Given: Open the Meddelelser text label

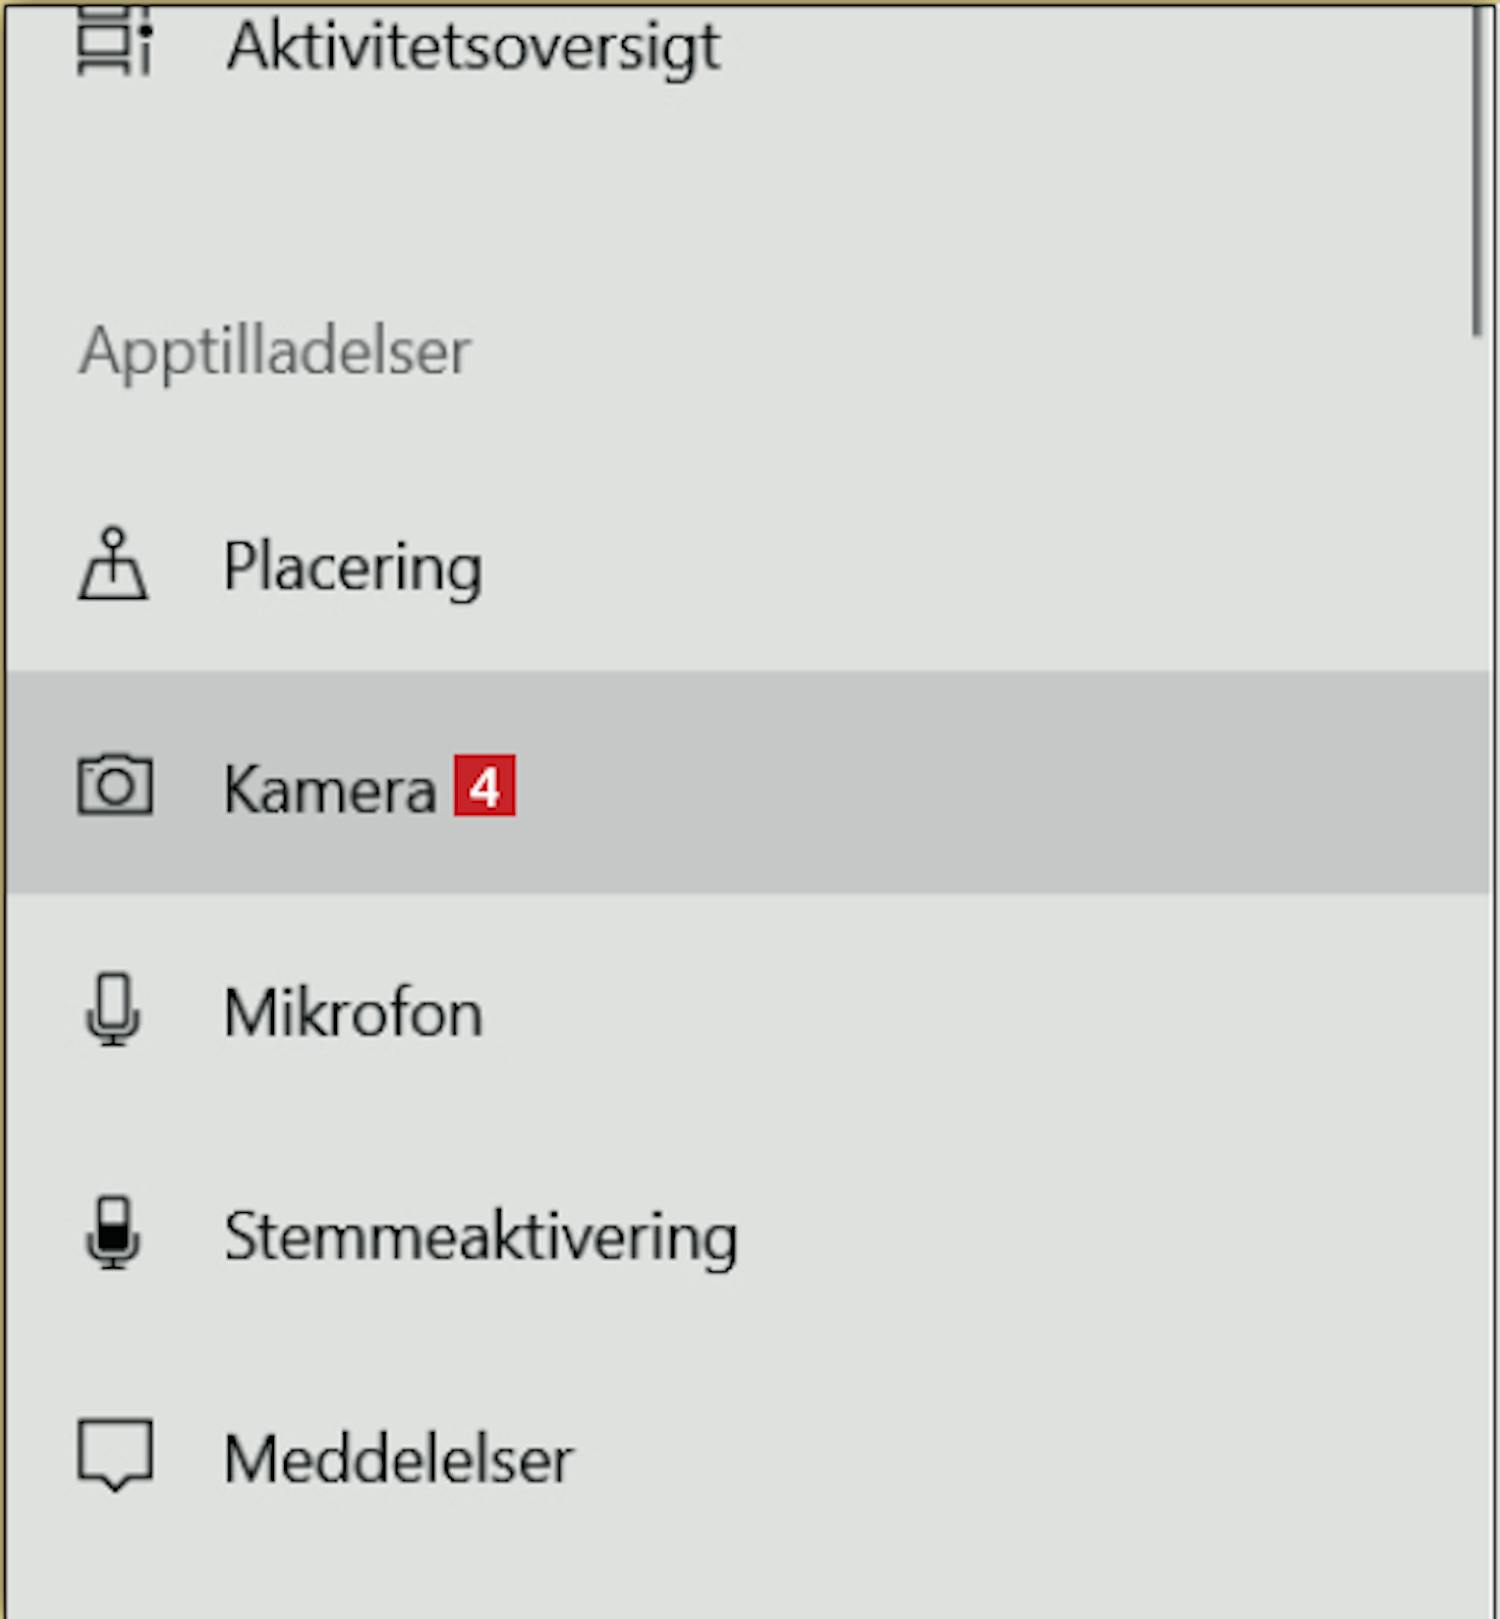Looking at the screenshot, I should click(x=399, y=1459).
